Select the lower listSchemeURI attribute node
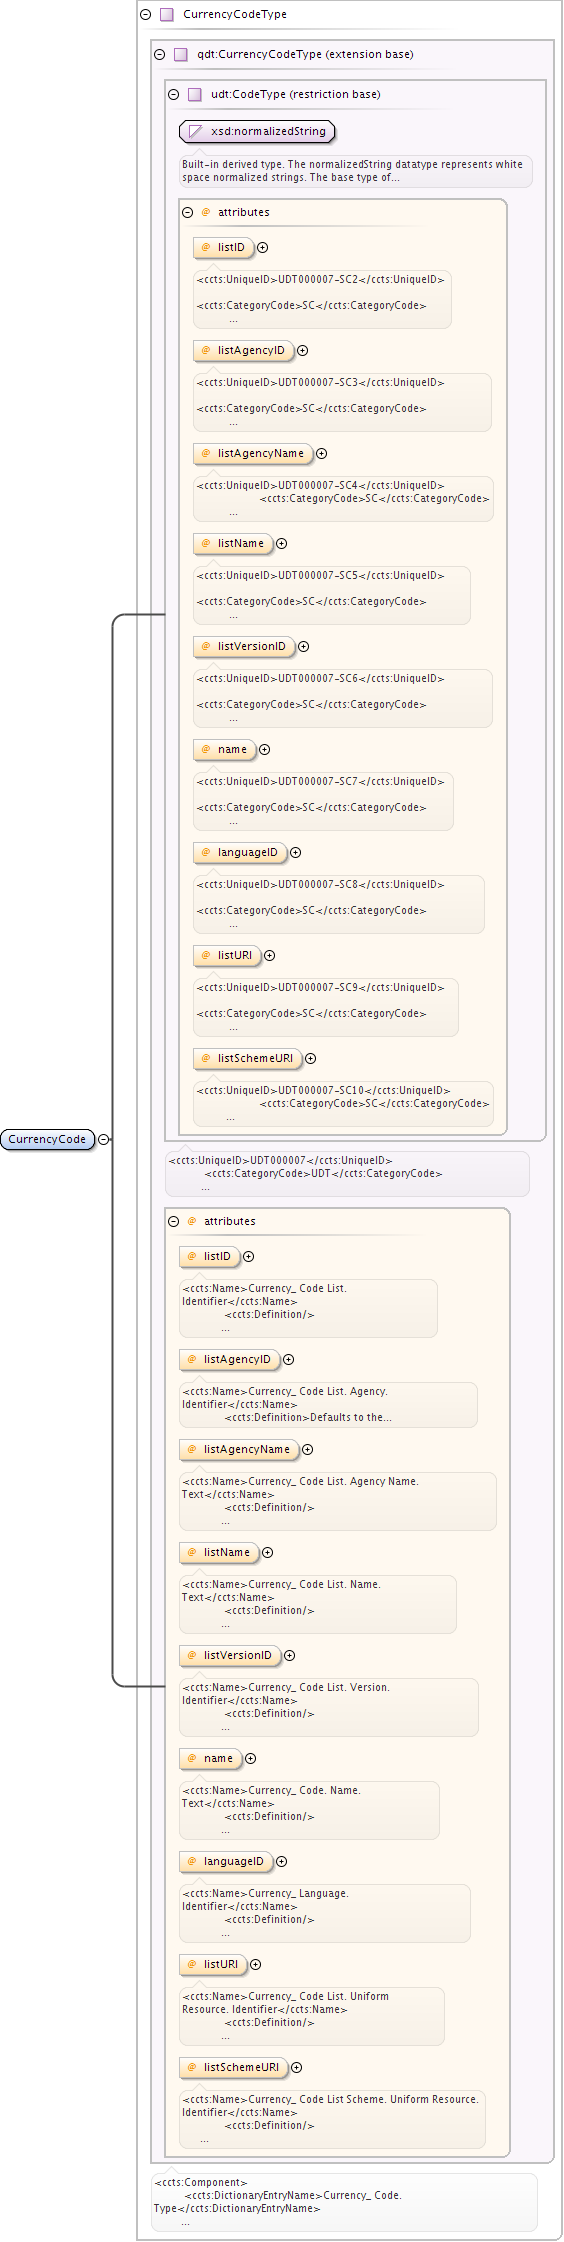 234,2068
